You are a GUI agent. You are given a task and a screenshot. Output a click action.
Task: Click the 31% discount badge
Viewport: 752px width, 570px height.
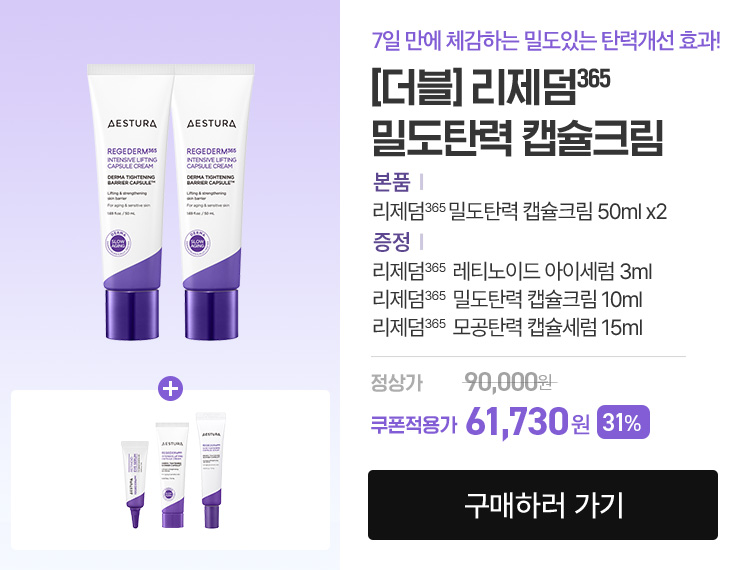623,422
